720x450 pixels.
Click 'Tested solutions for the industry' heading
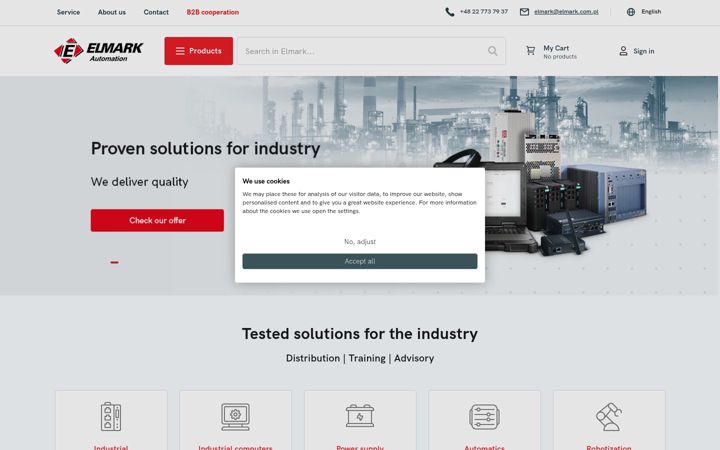click(360, 334)
